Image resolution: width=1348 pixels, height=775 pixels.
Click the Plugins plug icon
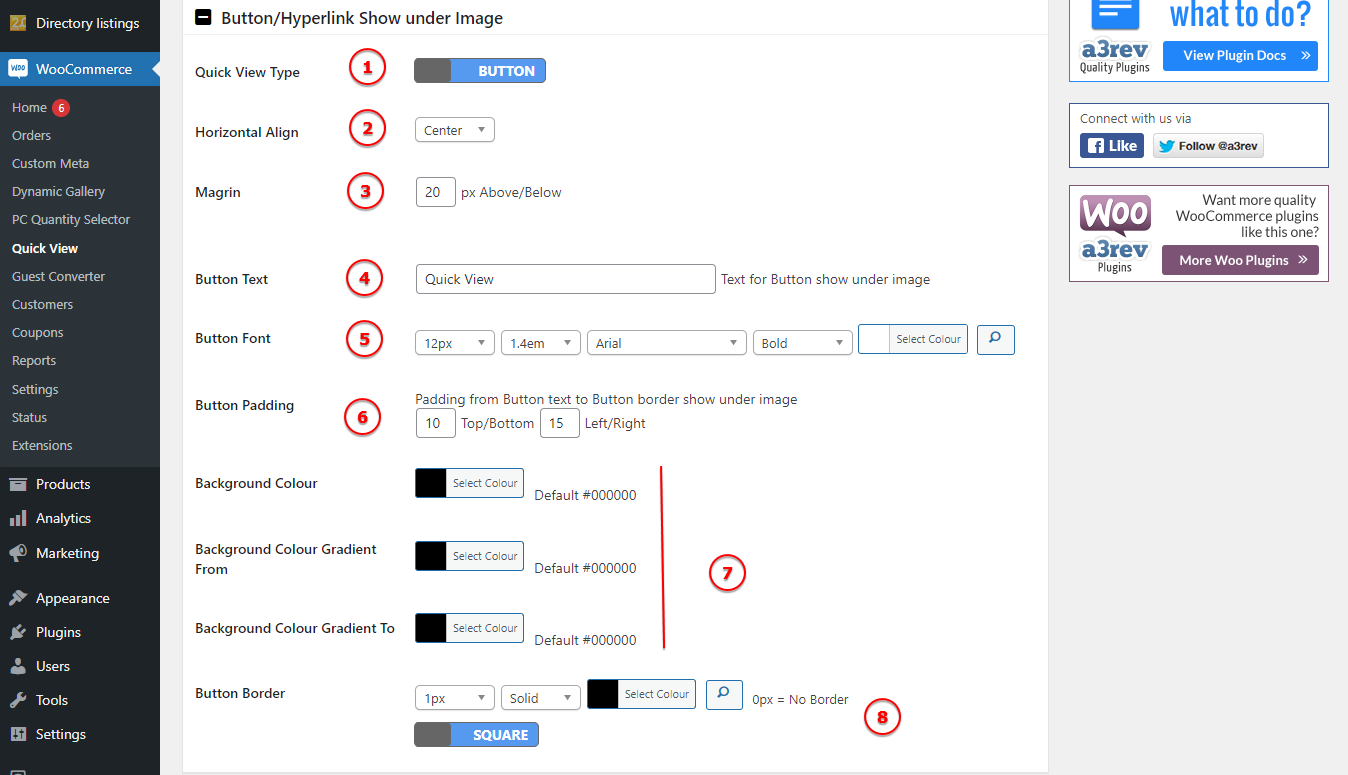pos(18,632)
